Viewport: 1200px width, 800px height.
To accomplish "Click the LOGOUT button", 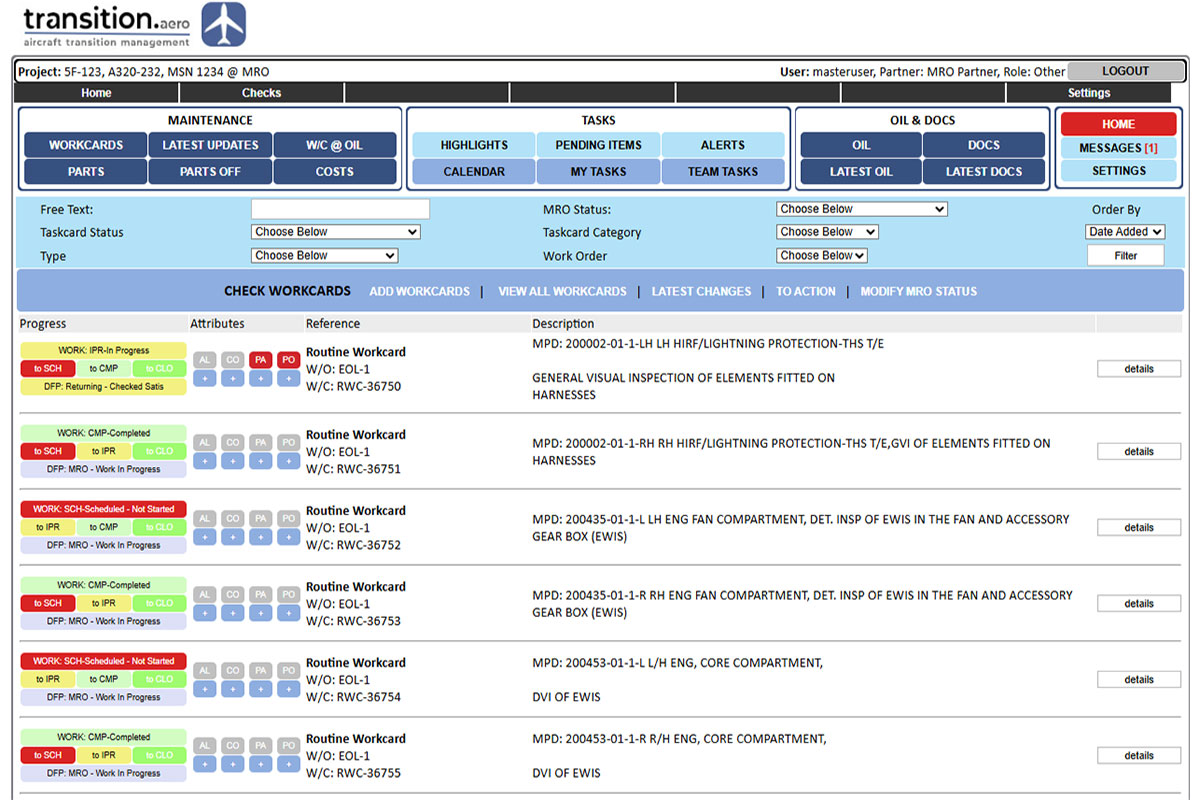I will (x=1126, y=71).
